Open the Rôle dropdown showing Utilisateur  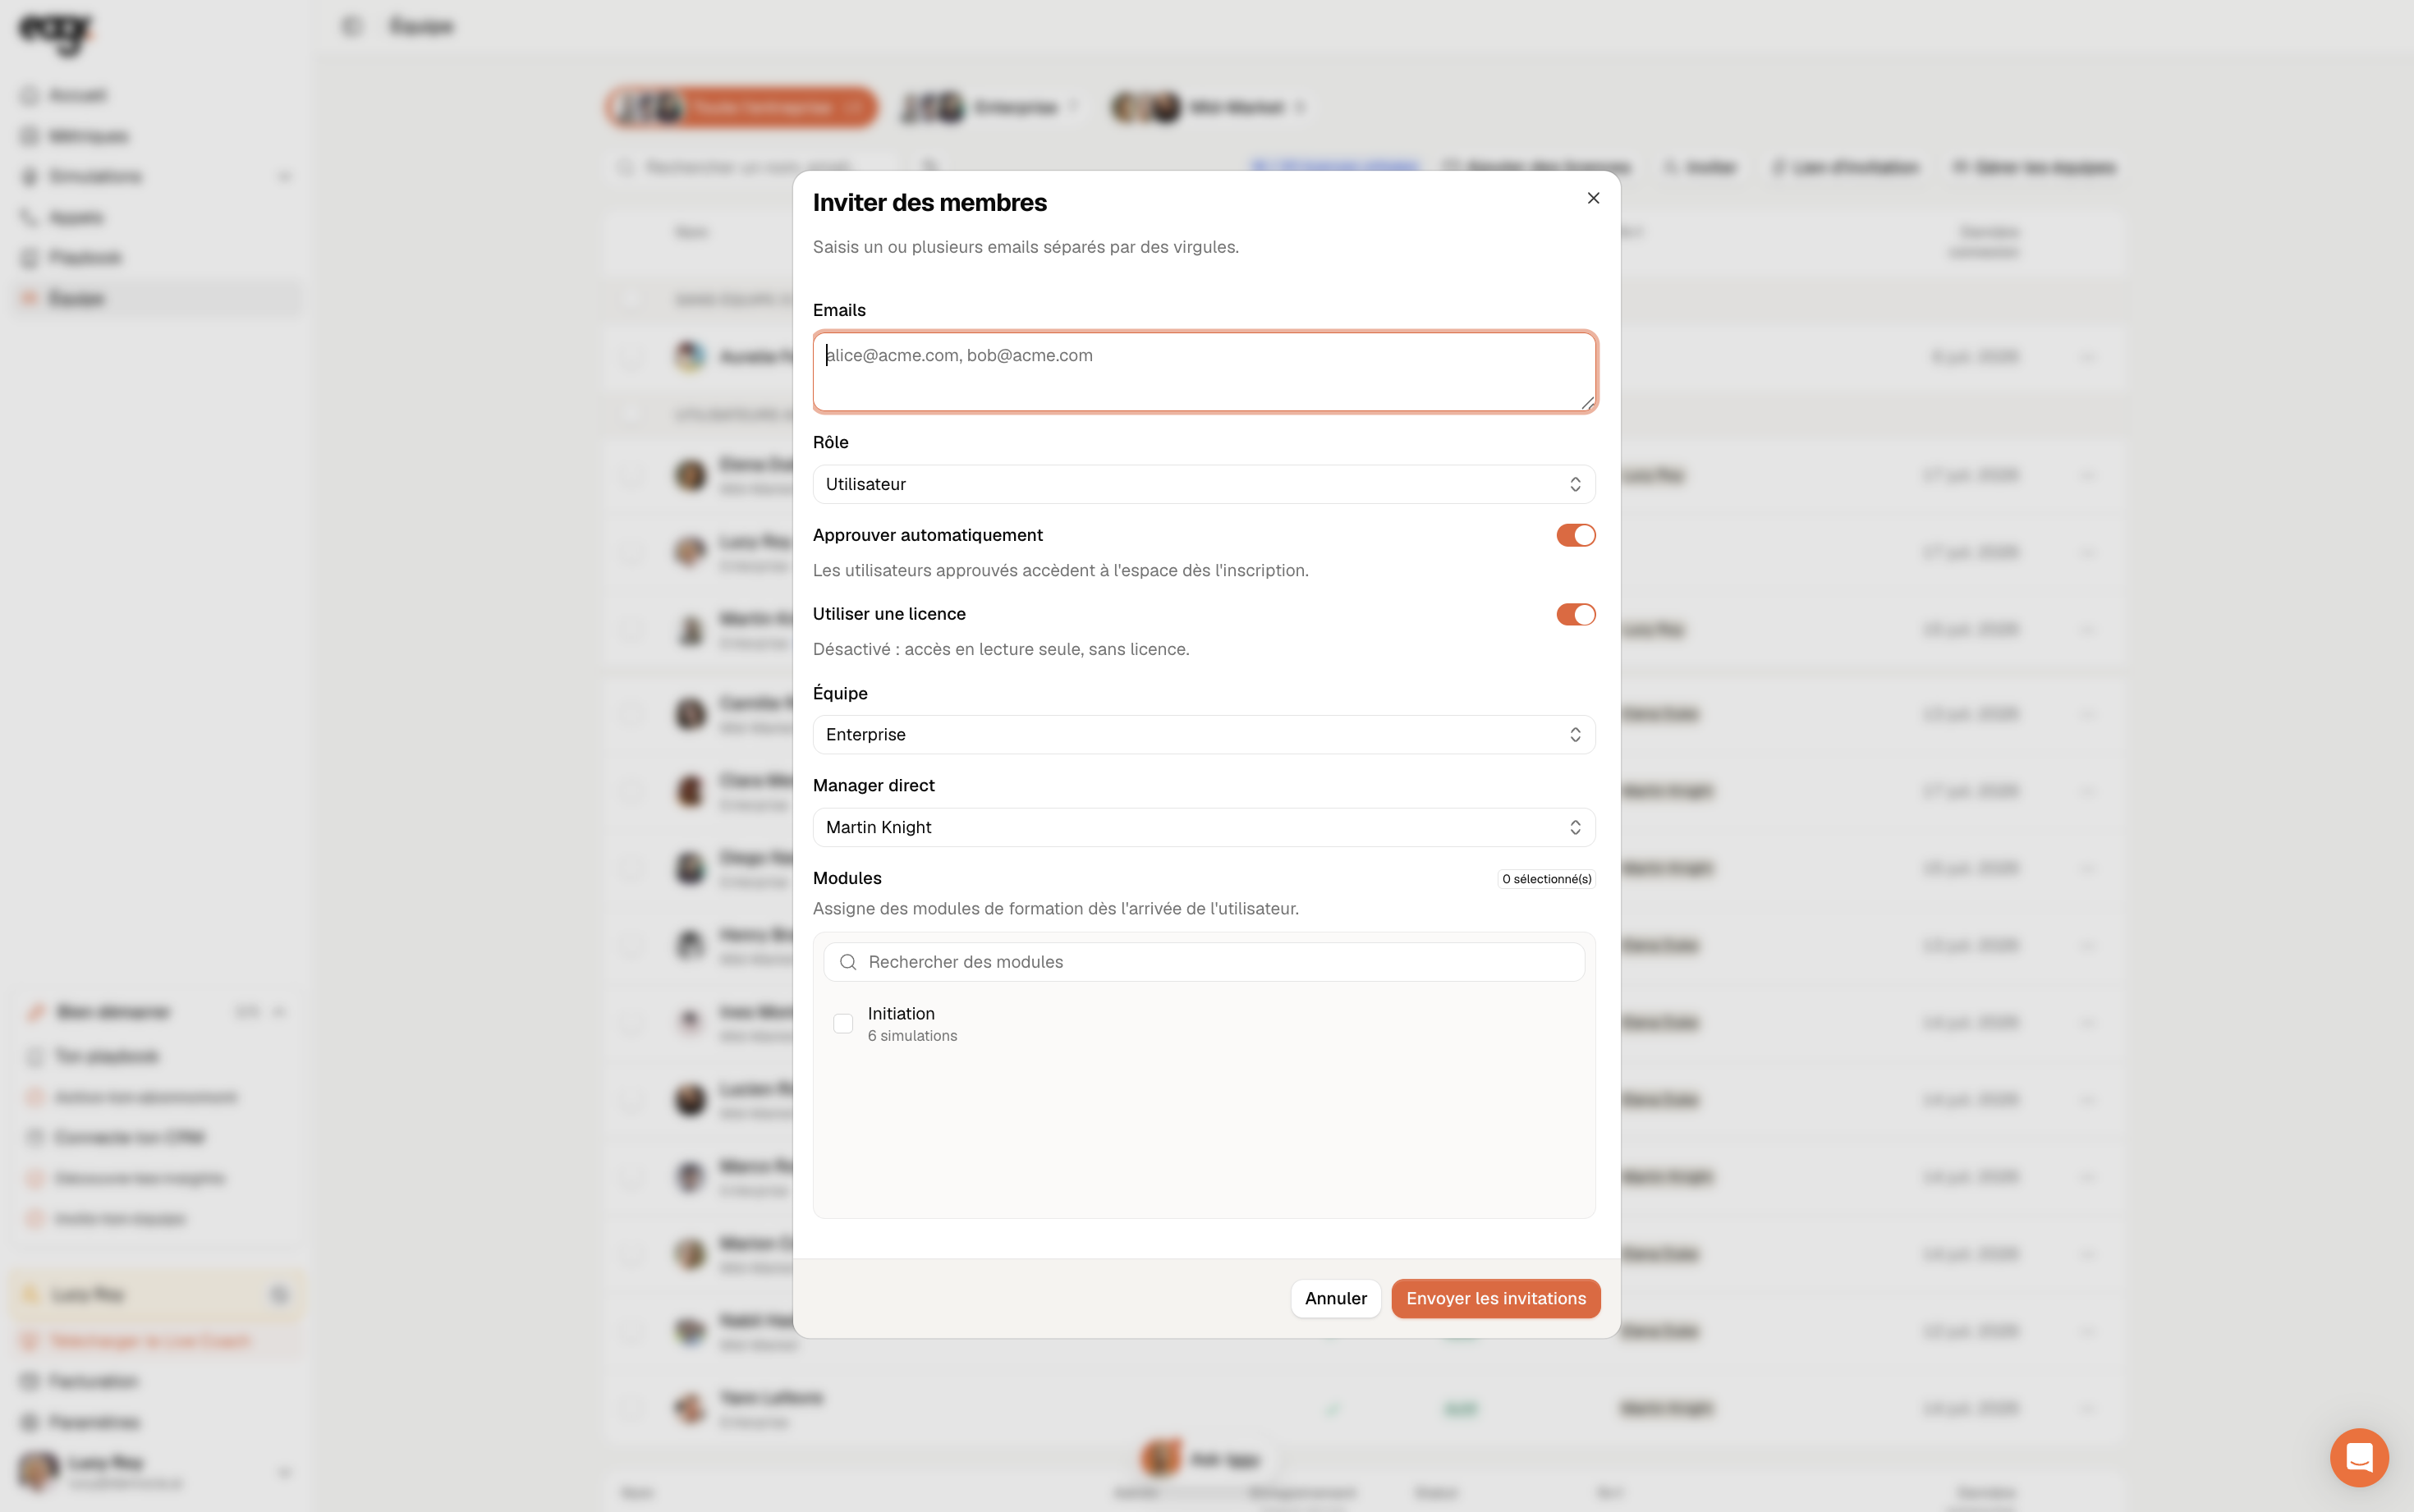[x=1204, y=484]
